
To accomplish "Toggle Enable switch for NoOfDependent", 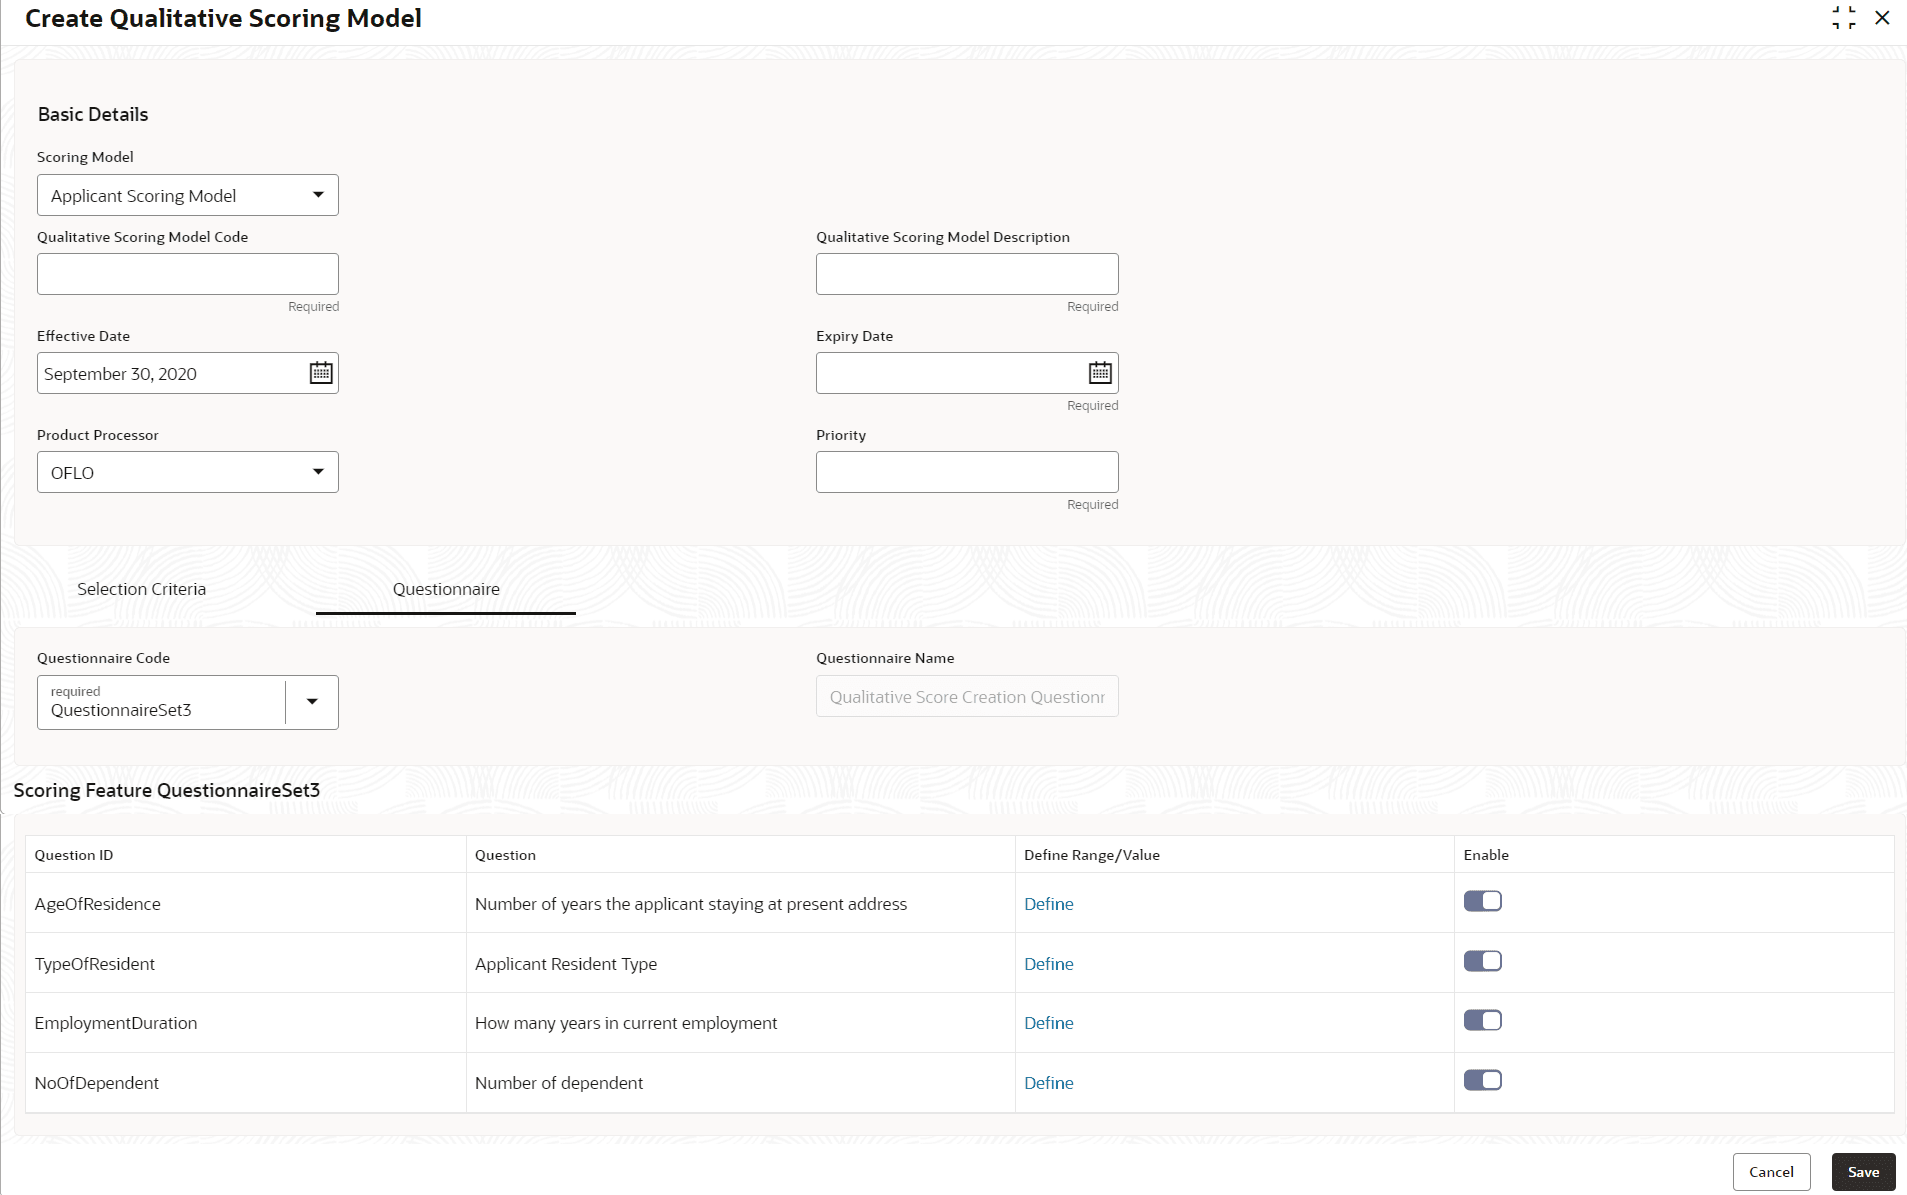I will coord(1482,1080).
